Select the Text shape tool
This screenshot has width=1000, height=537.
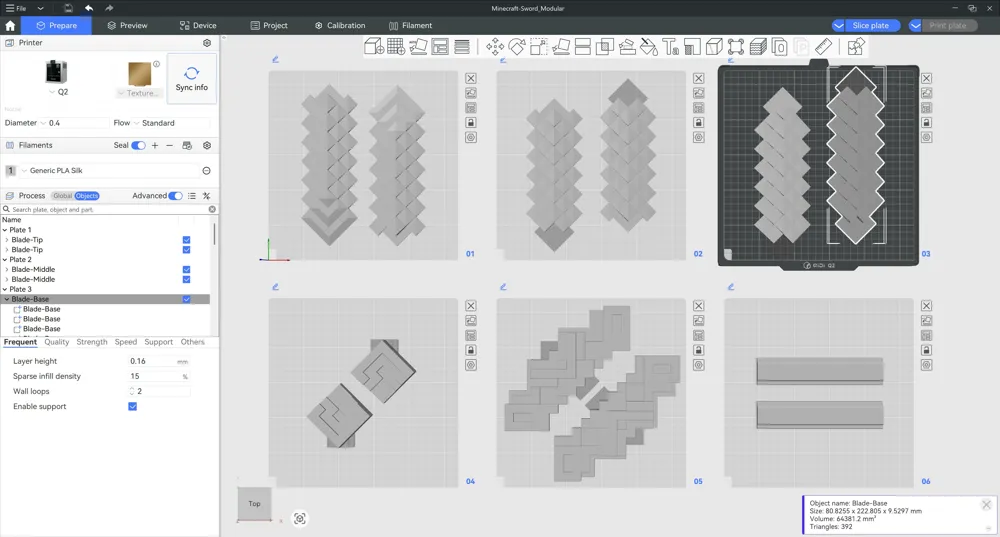670,47
